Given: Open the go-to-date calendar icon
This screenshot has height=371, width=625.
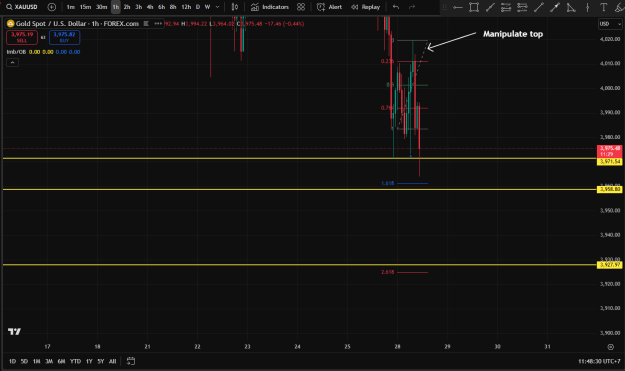Looking at the screenshot, I should pos(131,361).
